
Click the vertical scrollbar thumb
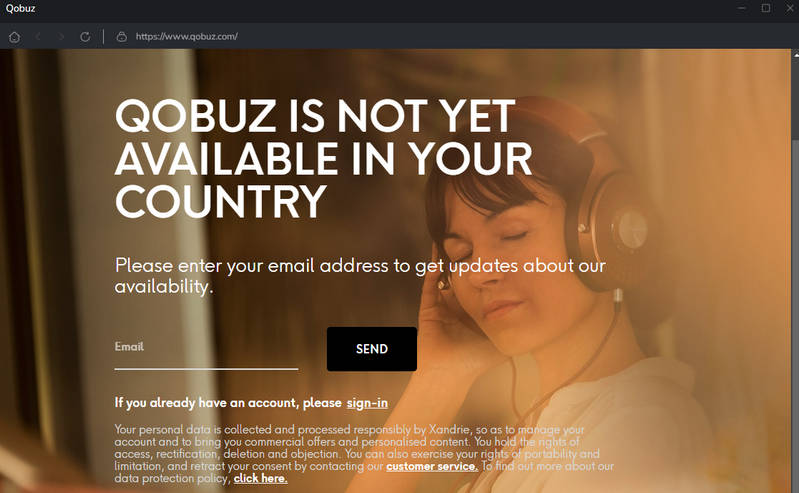click(x=795, y=98)
